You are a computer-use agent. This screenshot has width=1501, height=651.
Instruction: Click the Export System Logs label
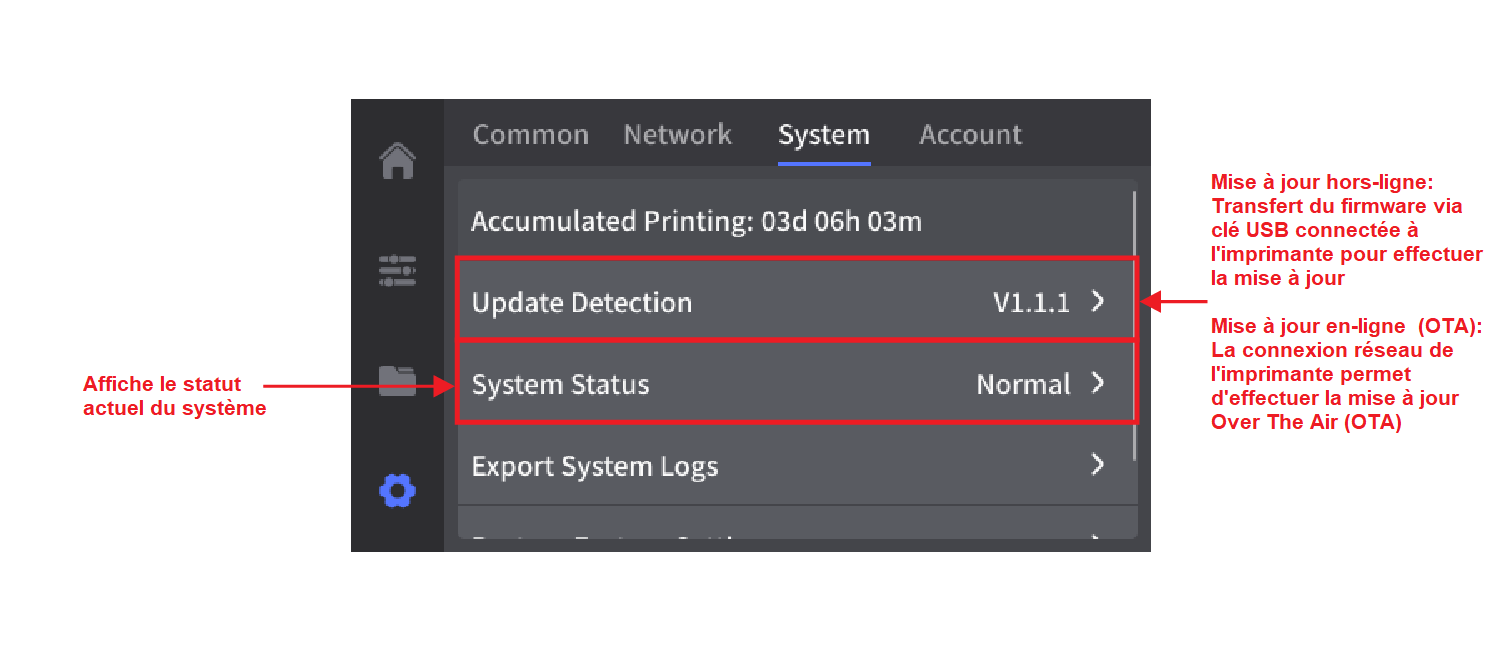[x=594, y=467]
